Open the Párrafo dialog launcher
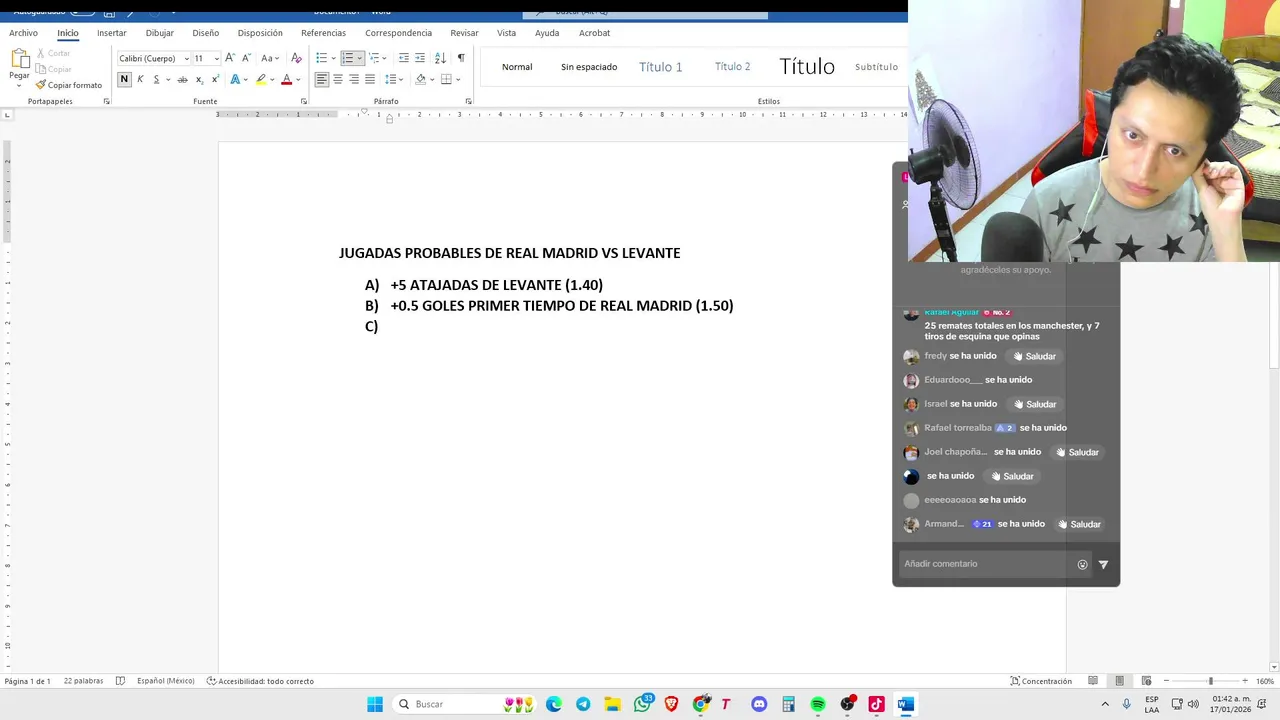This screenshot has height=720, width=1280. coord(468,101)
